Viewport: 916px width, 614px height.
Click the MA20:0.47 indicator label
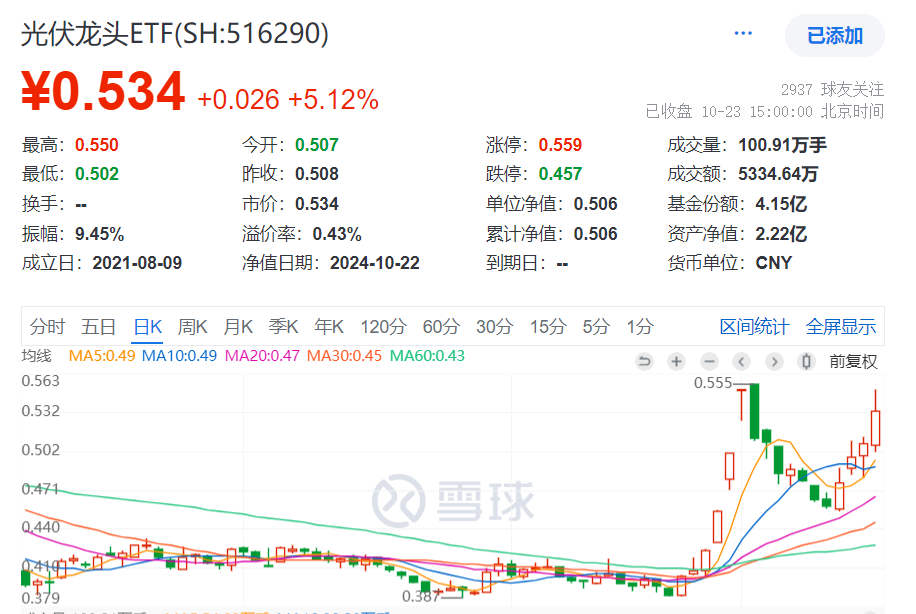click(262, 356)
